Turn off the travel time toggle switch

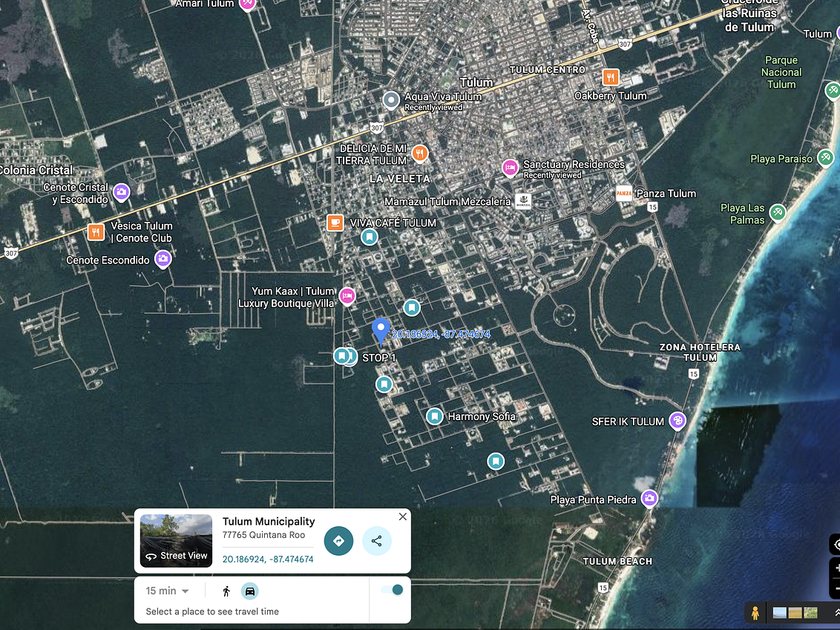point(392,590)
